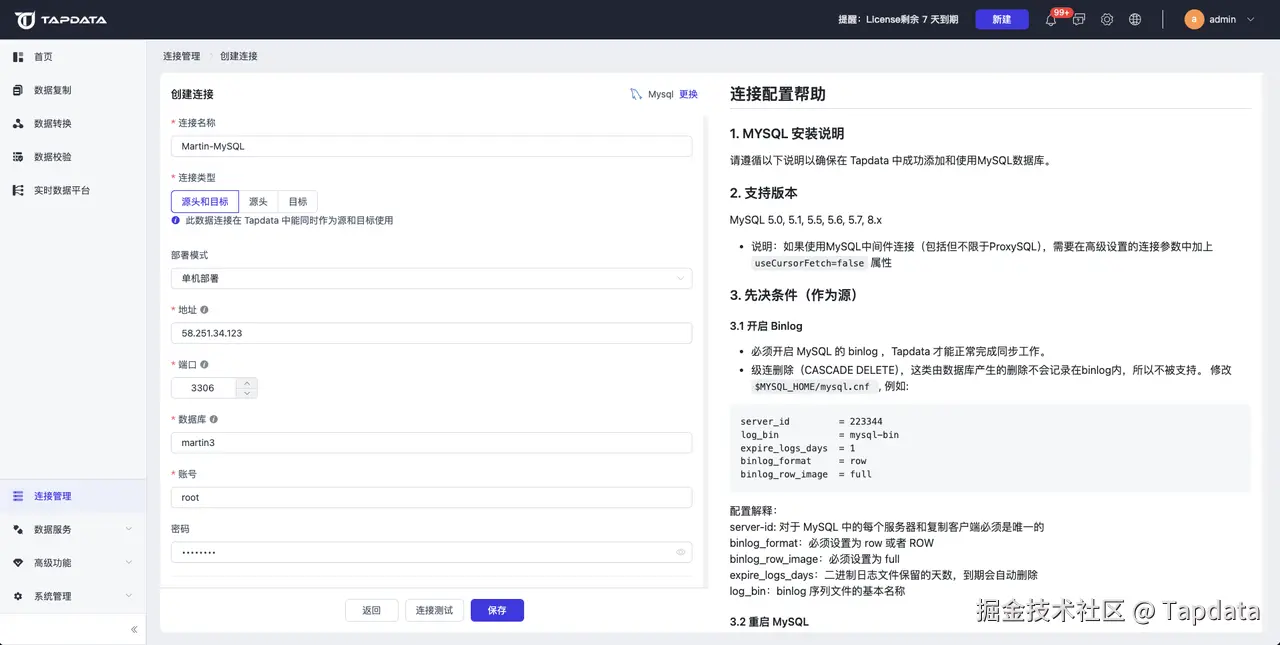Screen dimensions: 1280x645
Task: Expand the admin user dropdown arrow
Action: click(x=1251, y=20)
